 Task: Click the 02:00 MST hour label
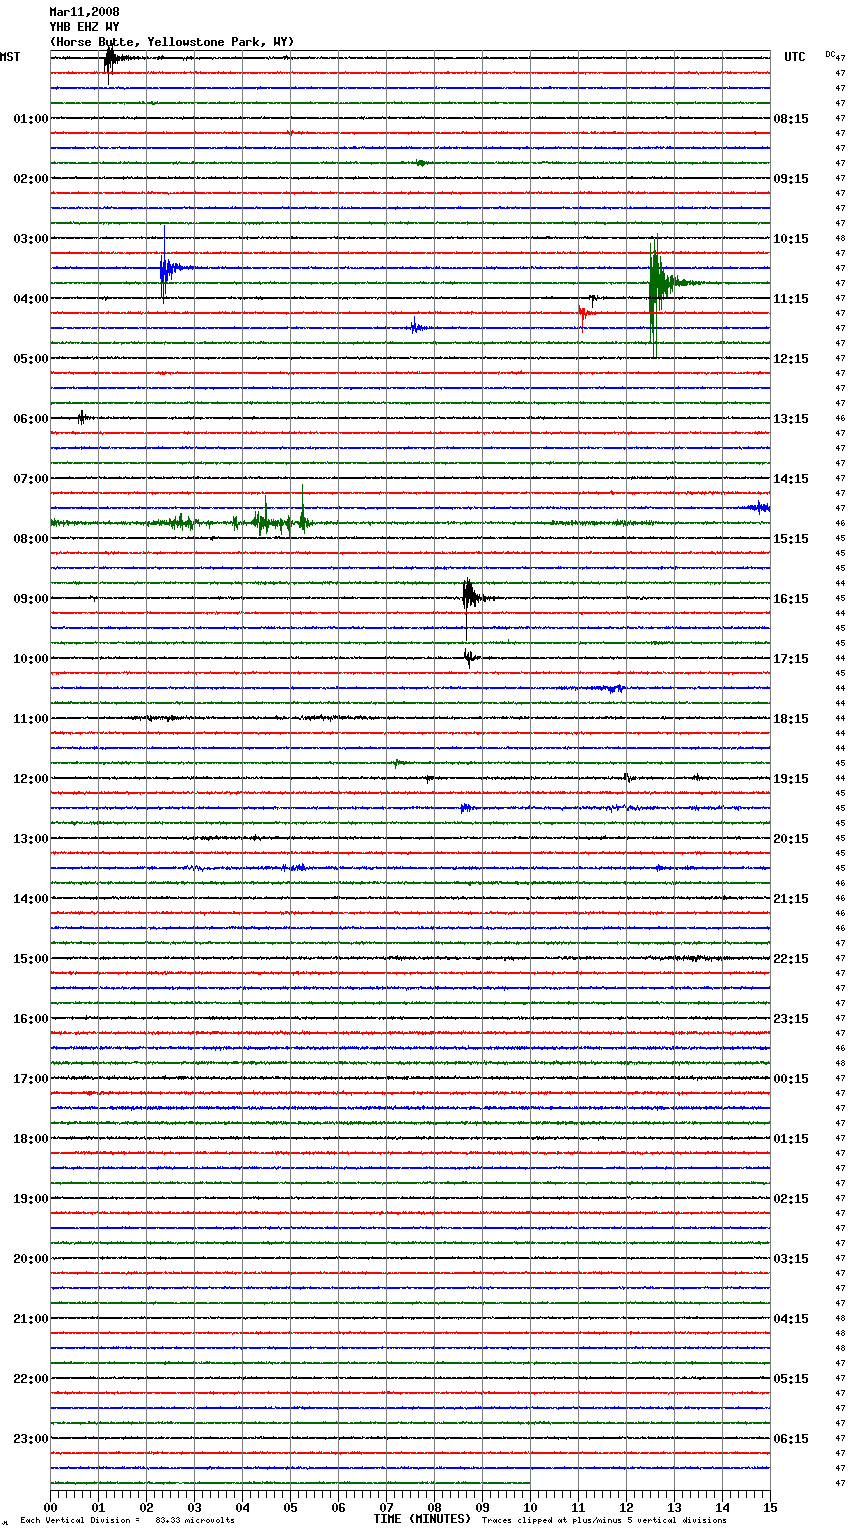[31, 179]
